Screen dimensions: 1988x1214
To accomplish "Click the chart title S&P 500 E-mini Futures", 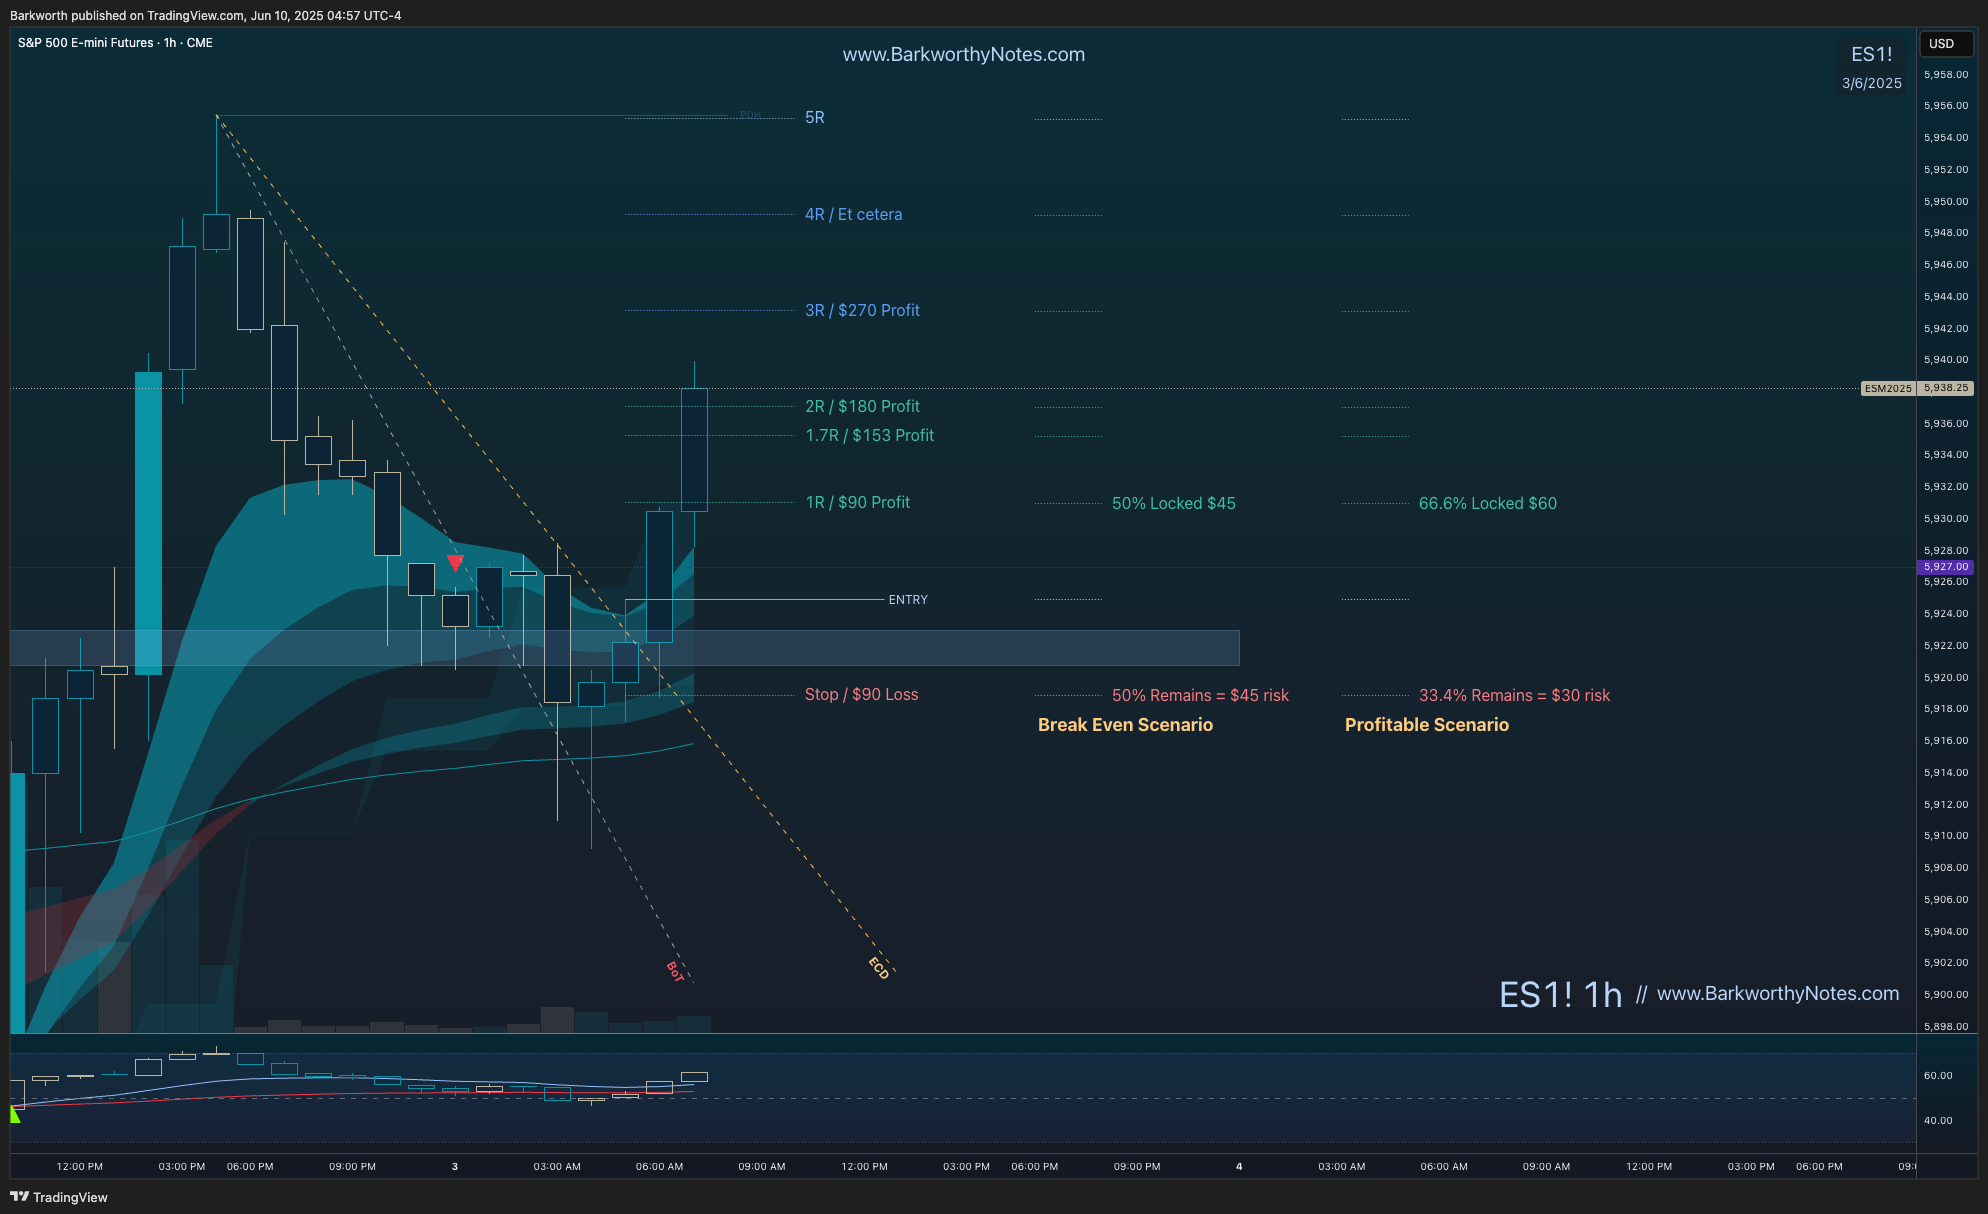I will [86, 43].
